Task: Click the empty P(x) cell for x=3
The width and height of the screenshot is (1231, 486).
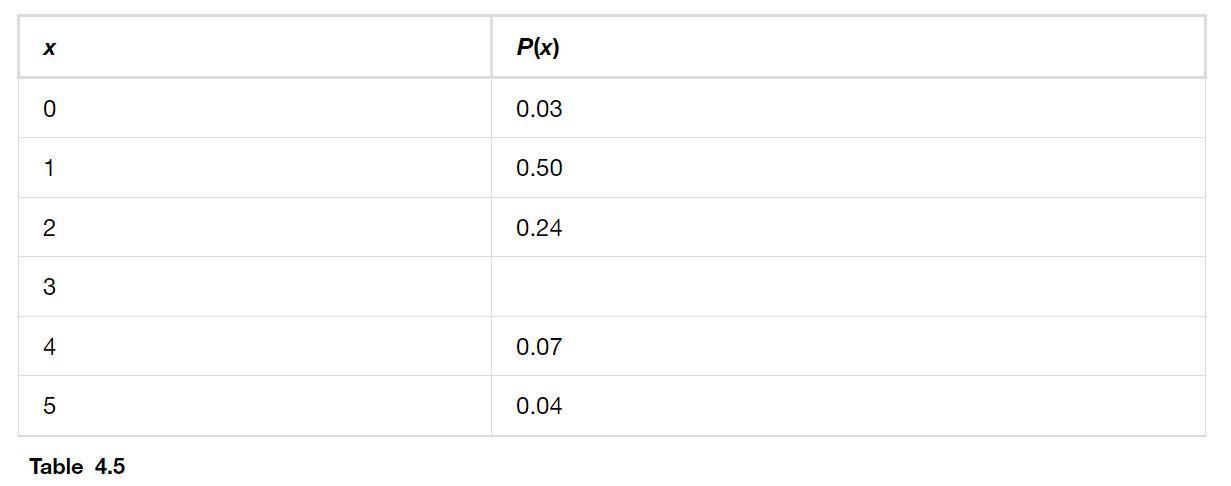Action: tap(848, 287)
